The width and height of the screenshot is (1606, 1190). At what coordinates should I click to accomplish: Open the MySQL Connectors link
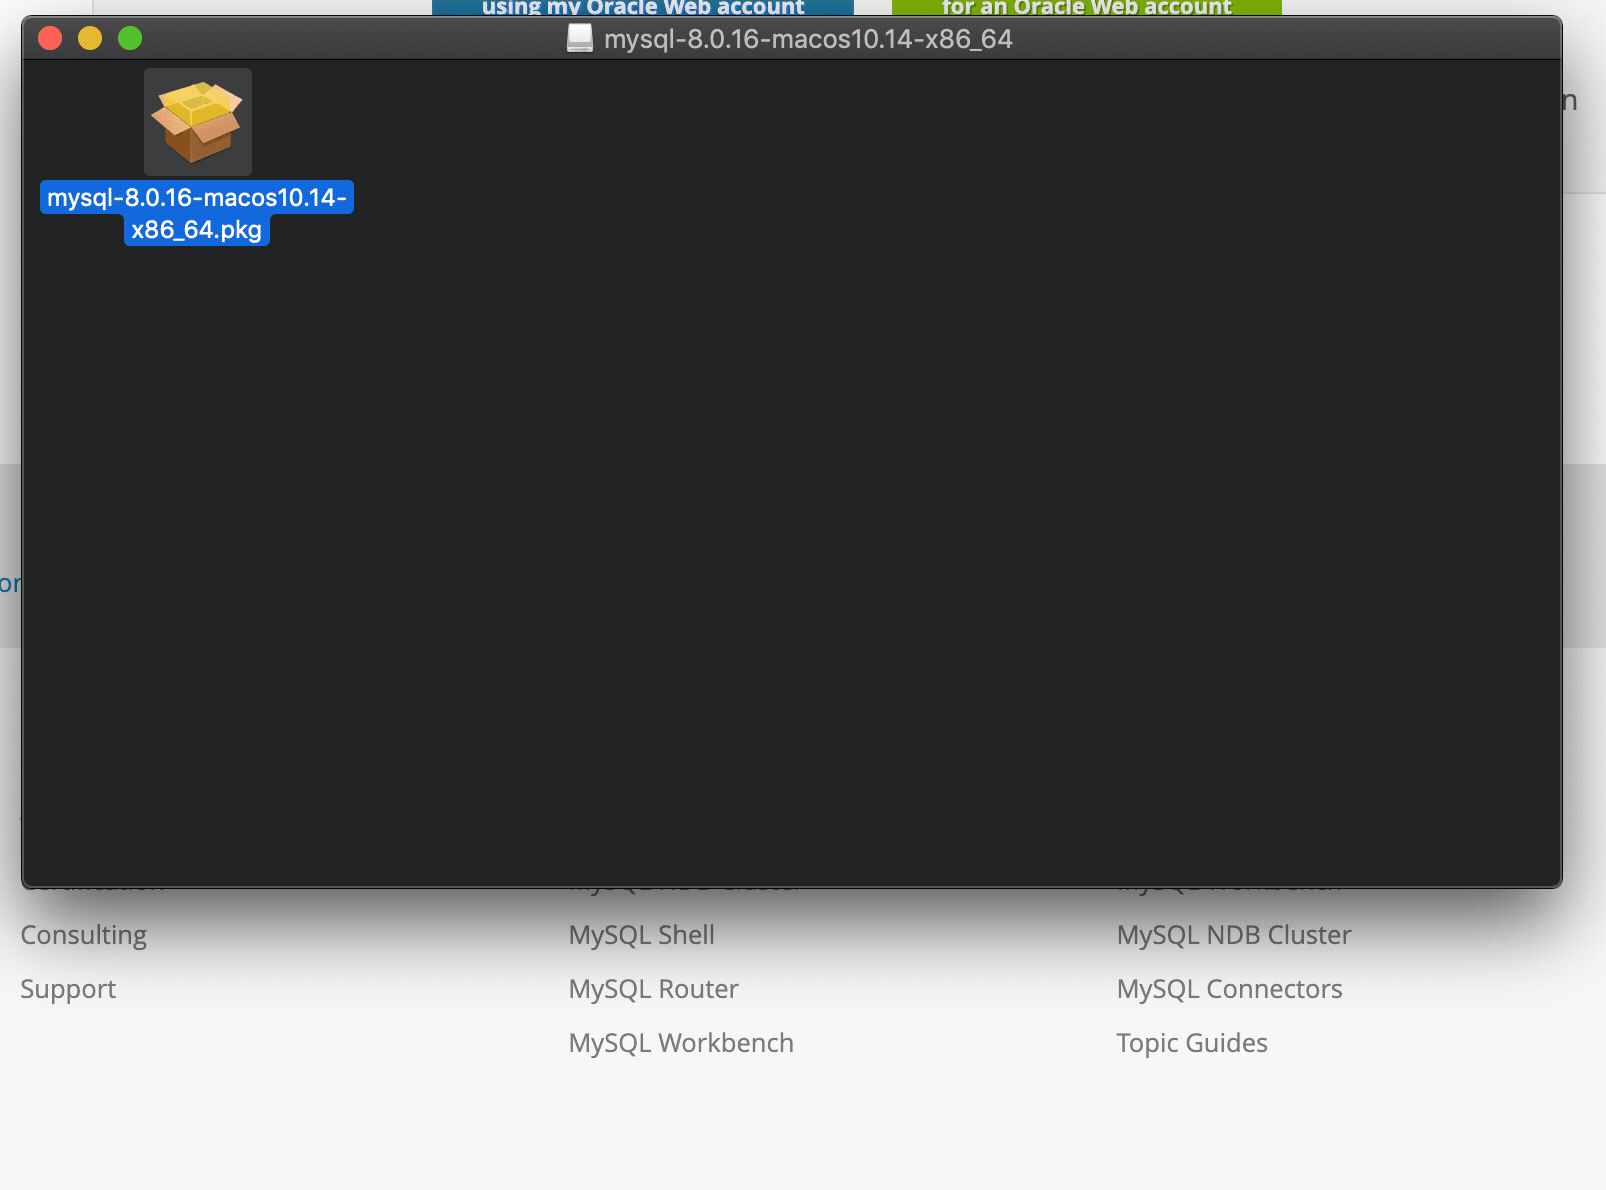pos(1229,988)
